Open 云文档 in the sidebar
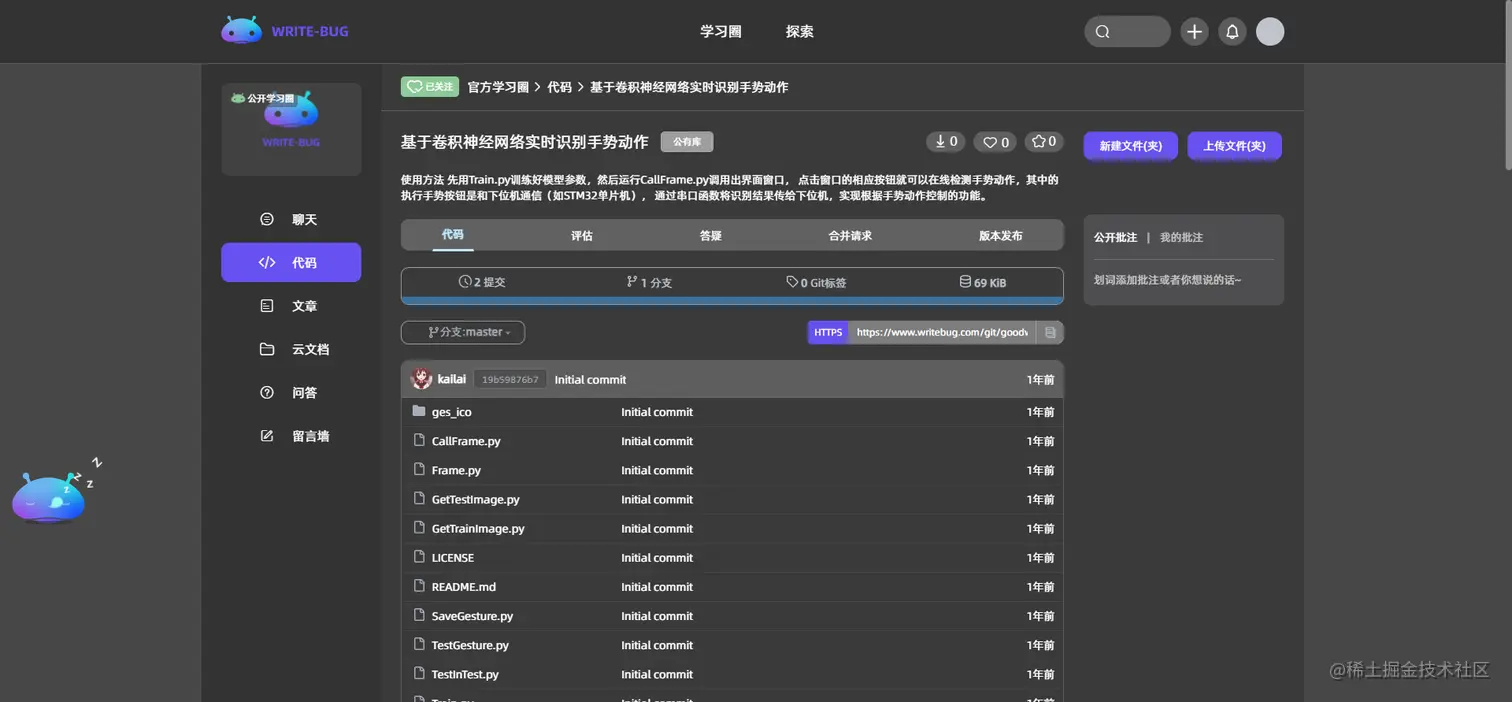The width and height of the screenshot is (1512, 702). pyautogui.click(x=291, y=349)
